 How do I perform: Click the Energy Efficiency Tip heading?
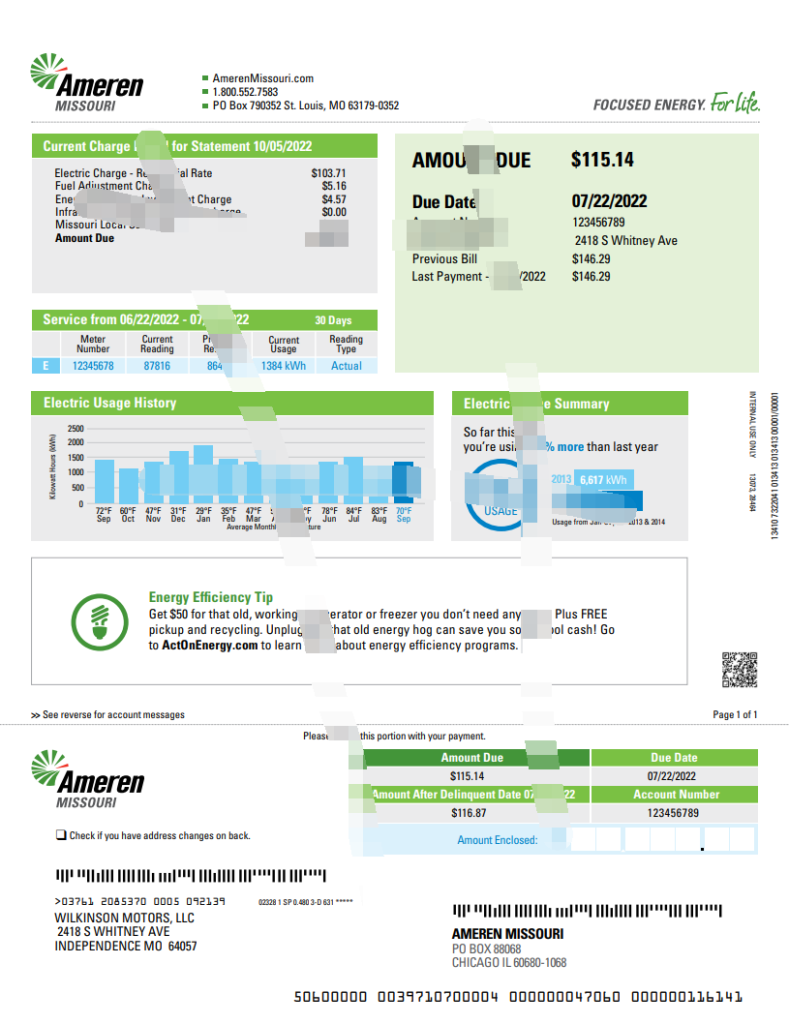211,597
